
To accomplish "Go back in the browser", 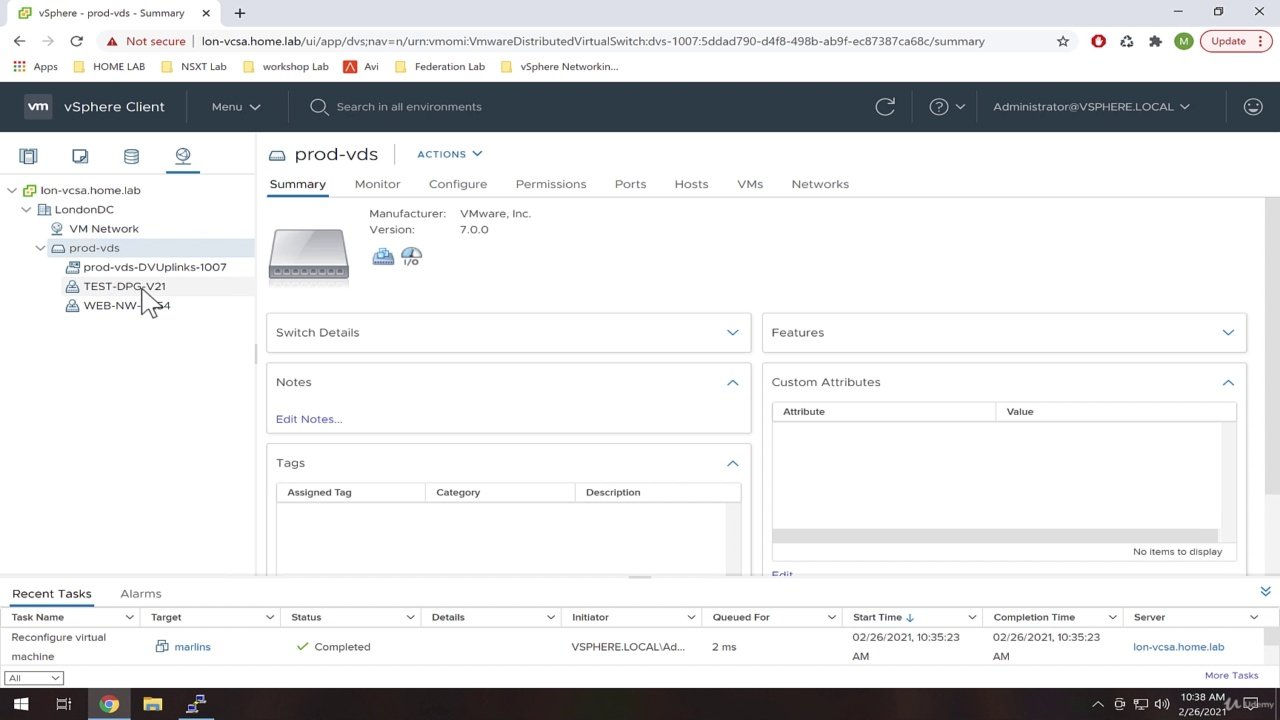I will coord(19,41).
